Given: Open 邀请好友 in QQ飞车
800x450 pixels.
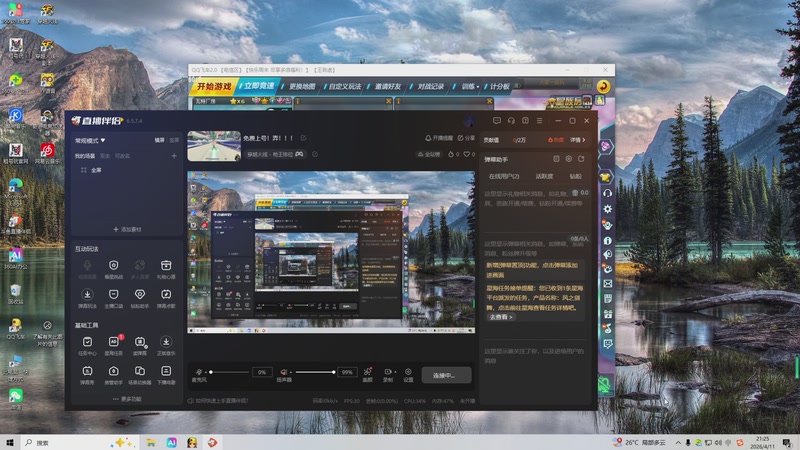Looking at the screenshot, I should pos(387,87).
